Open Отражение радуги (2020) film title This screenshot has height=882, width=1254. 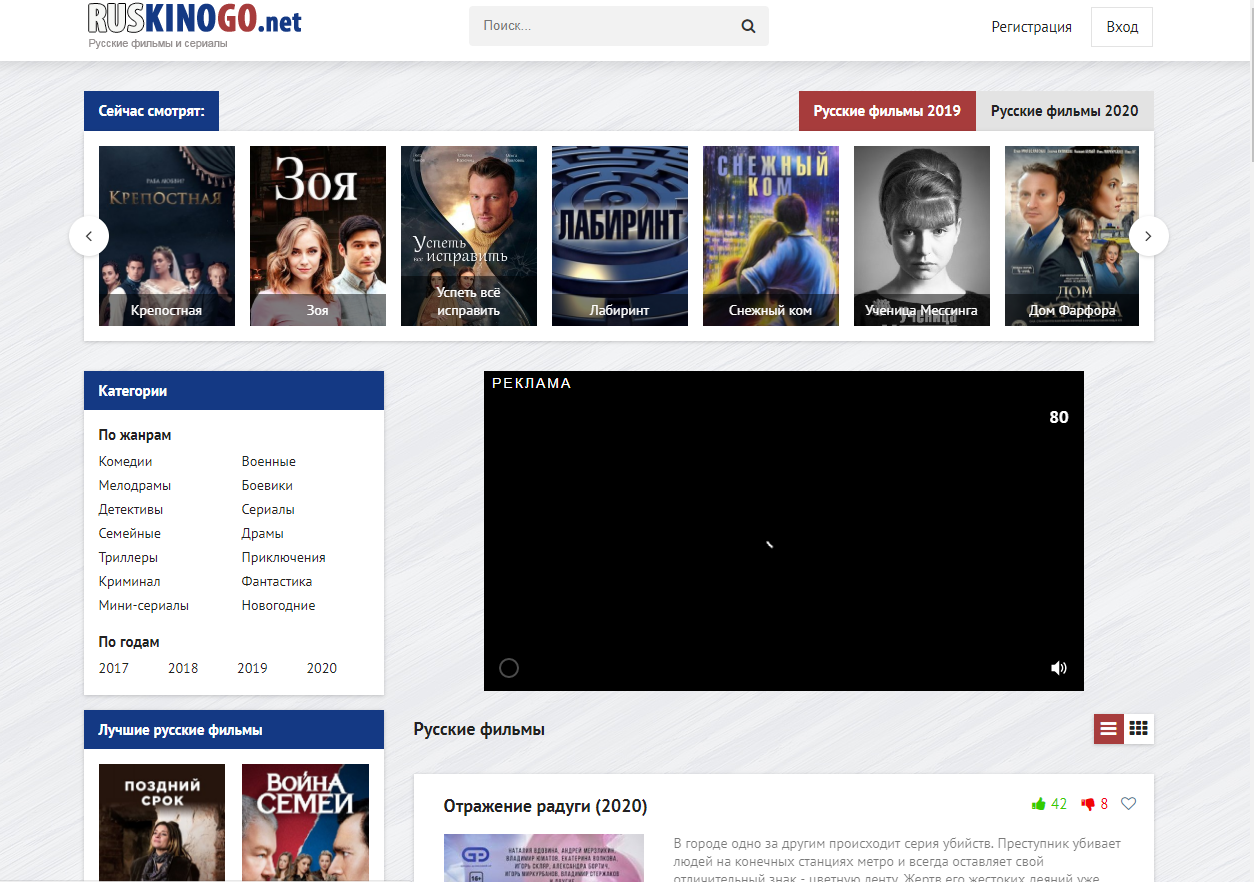(545, 806)
